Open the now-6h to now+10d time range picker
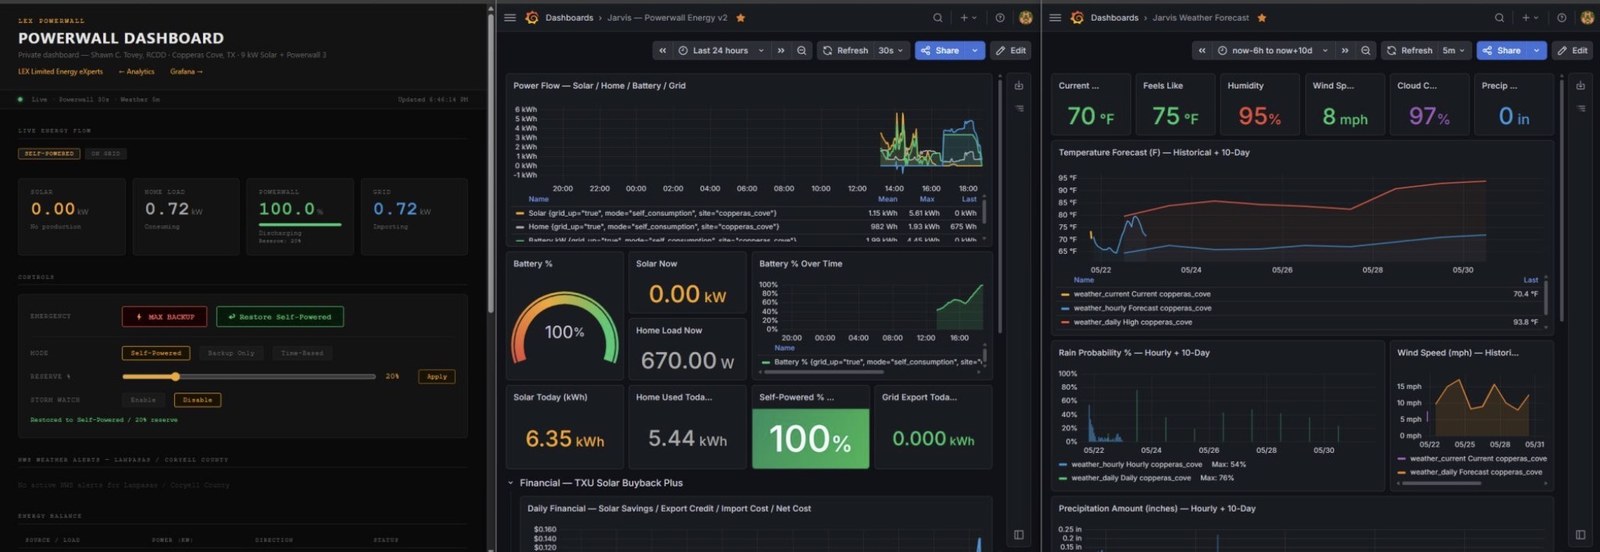Image resolution: width=1600 pixels, height=552 pixels. (x=1274, y=50)
